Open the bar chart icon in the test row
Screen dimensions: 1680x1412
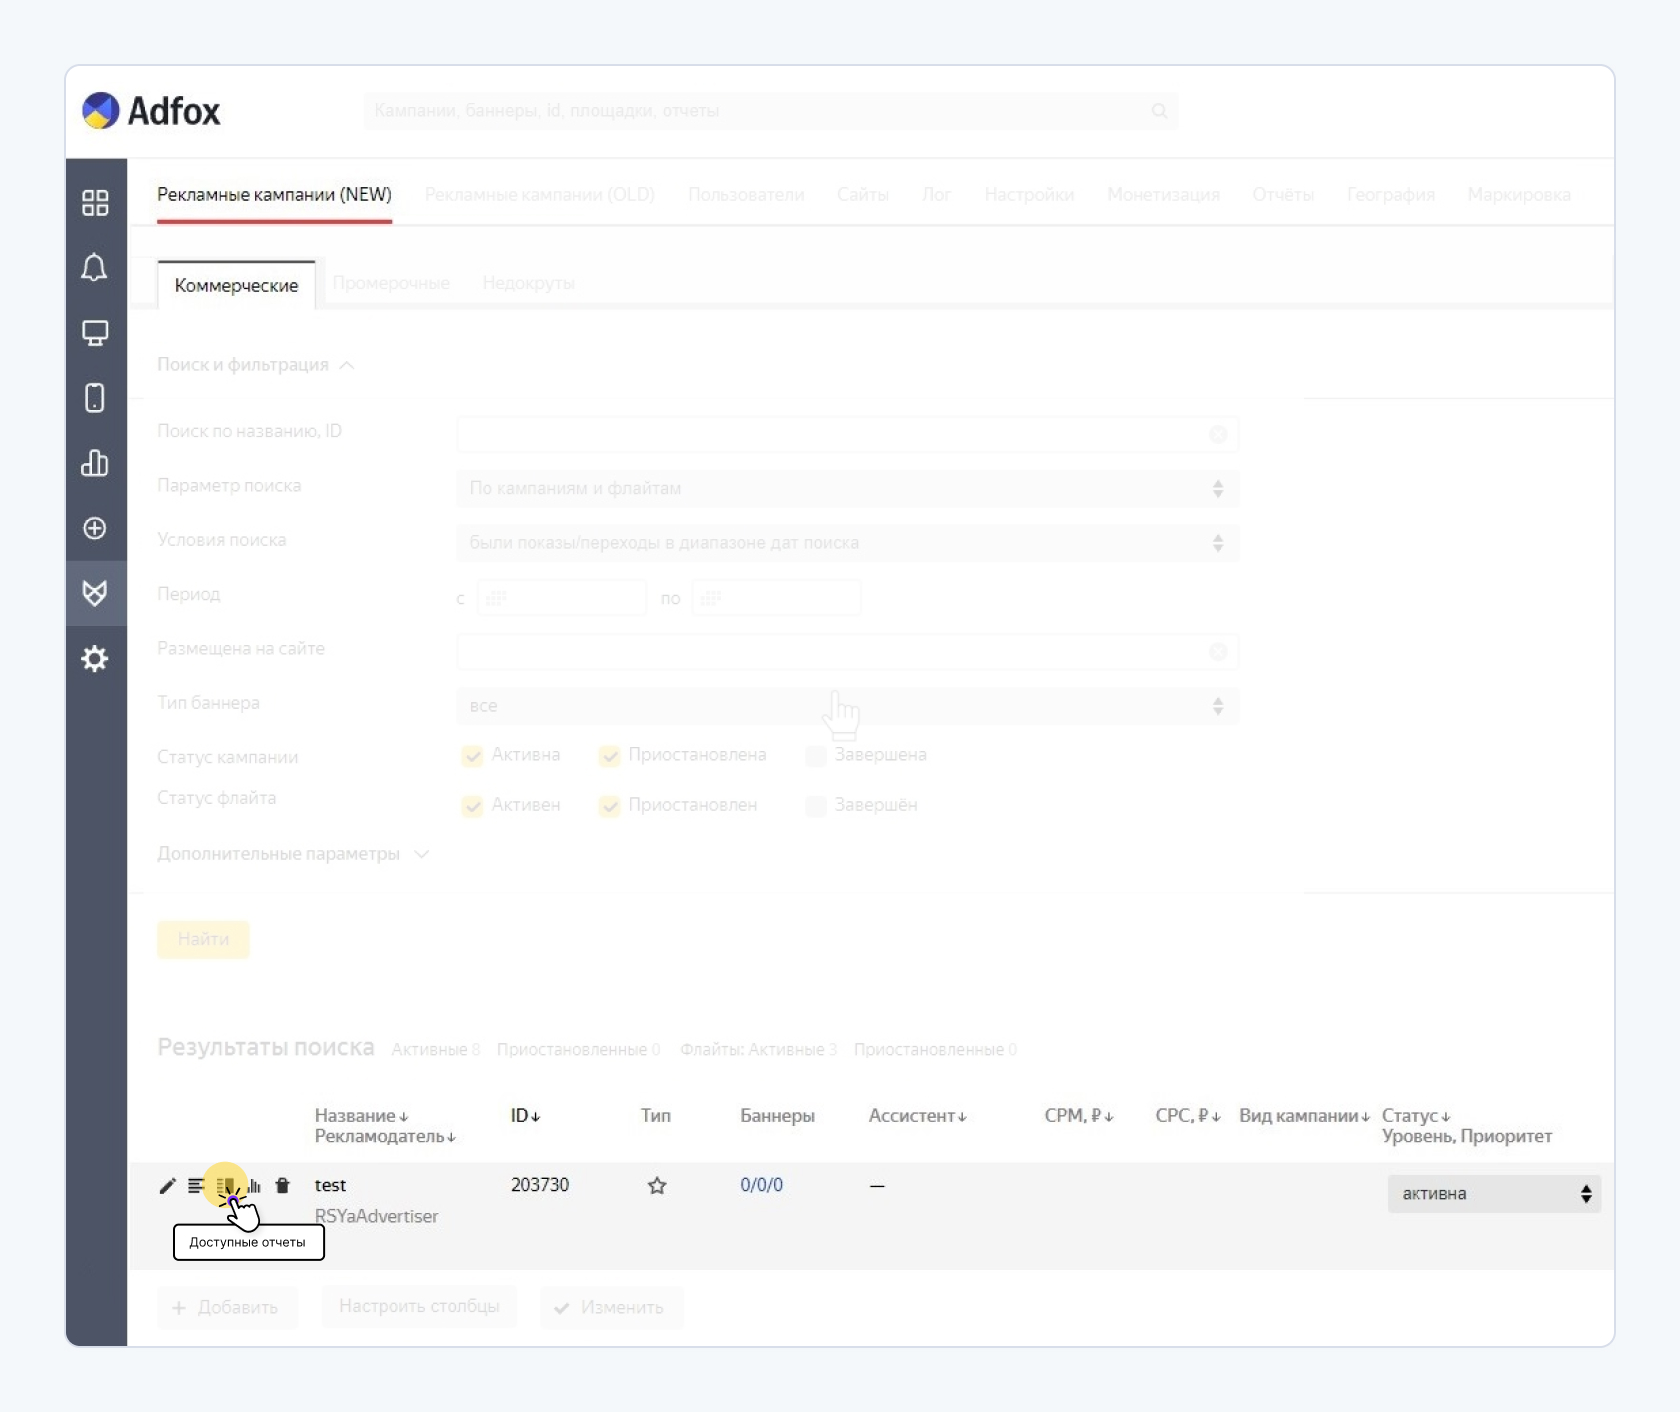click(254, 1186)
